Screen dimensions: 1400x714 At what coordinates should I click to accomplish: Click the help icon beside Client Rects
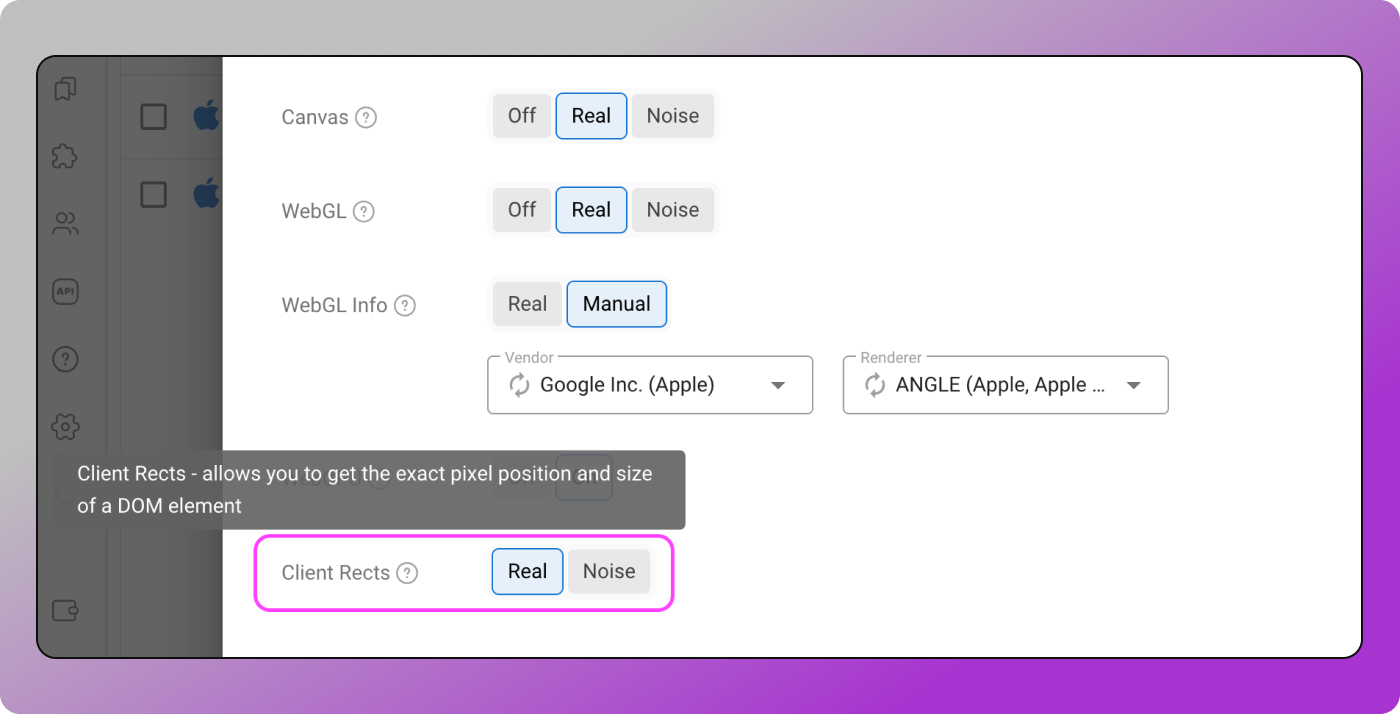(407, 573)
